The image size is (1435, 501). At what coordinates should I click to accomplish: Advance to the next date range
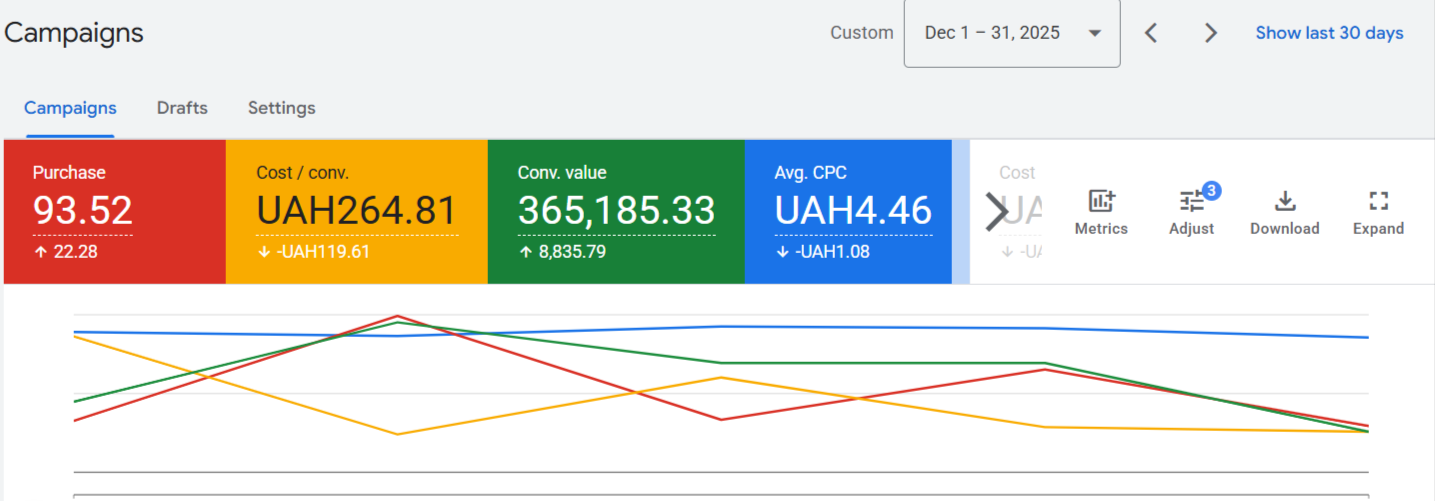pos(1210,33)
